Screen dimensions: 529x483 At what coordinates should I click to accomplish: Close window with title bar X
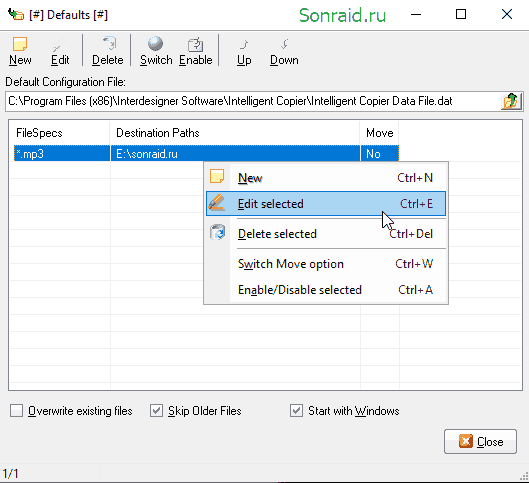click(507, 15)
